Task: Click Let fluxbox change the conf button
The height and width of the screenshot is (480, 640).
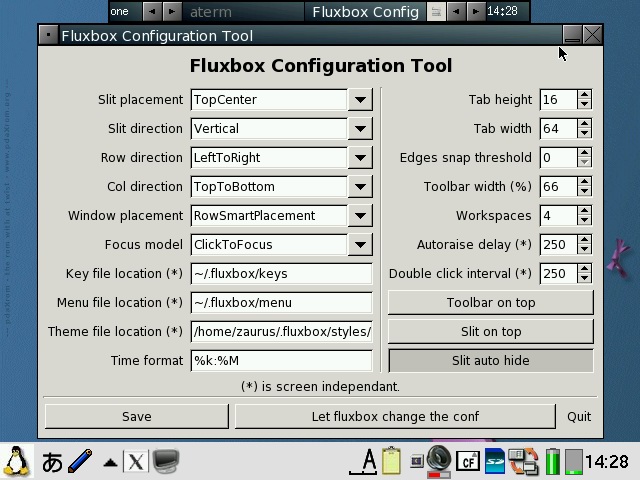Action: pyautogui.click(x=395, y=416)
